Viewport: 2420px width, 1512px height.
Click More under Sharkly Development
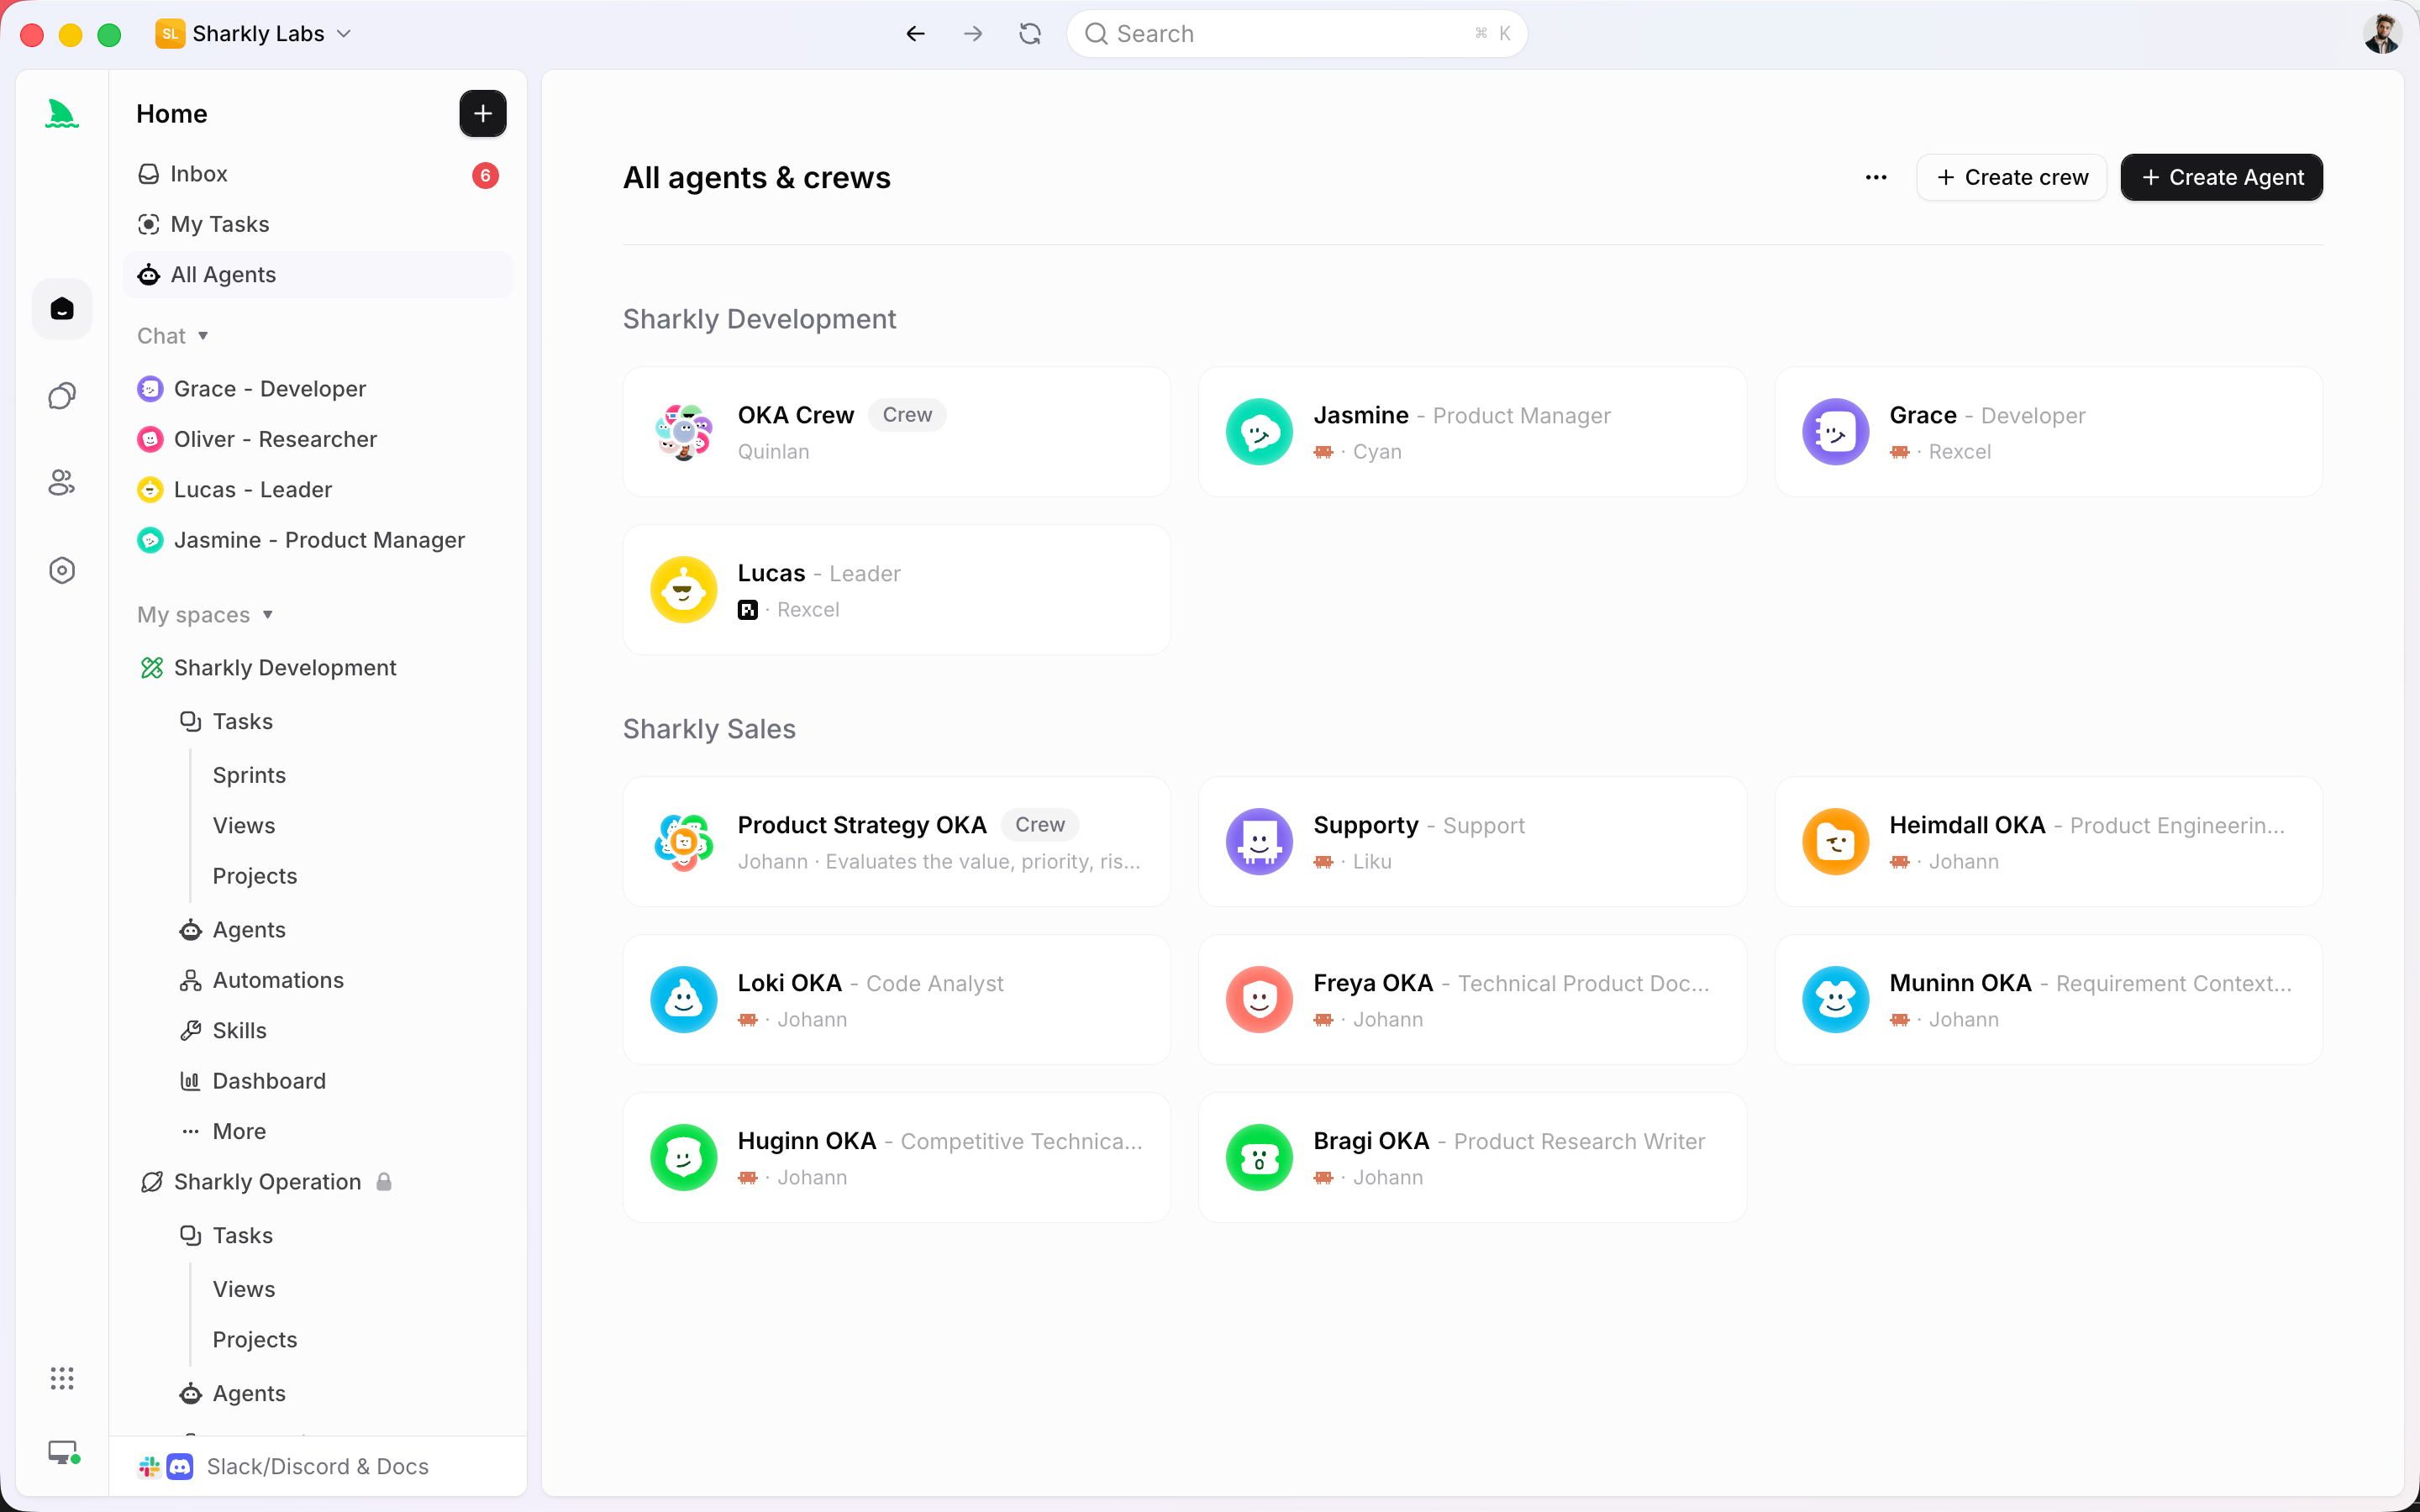223,1131
